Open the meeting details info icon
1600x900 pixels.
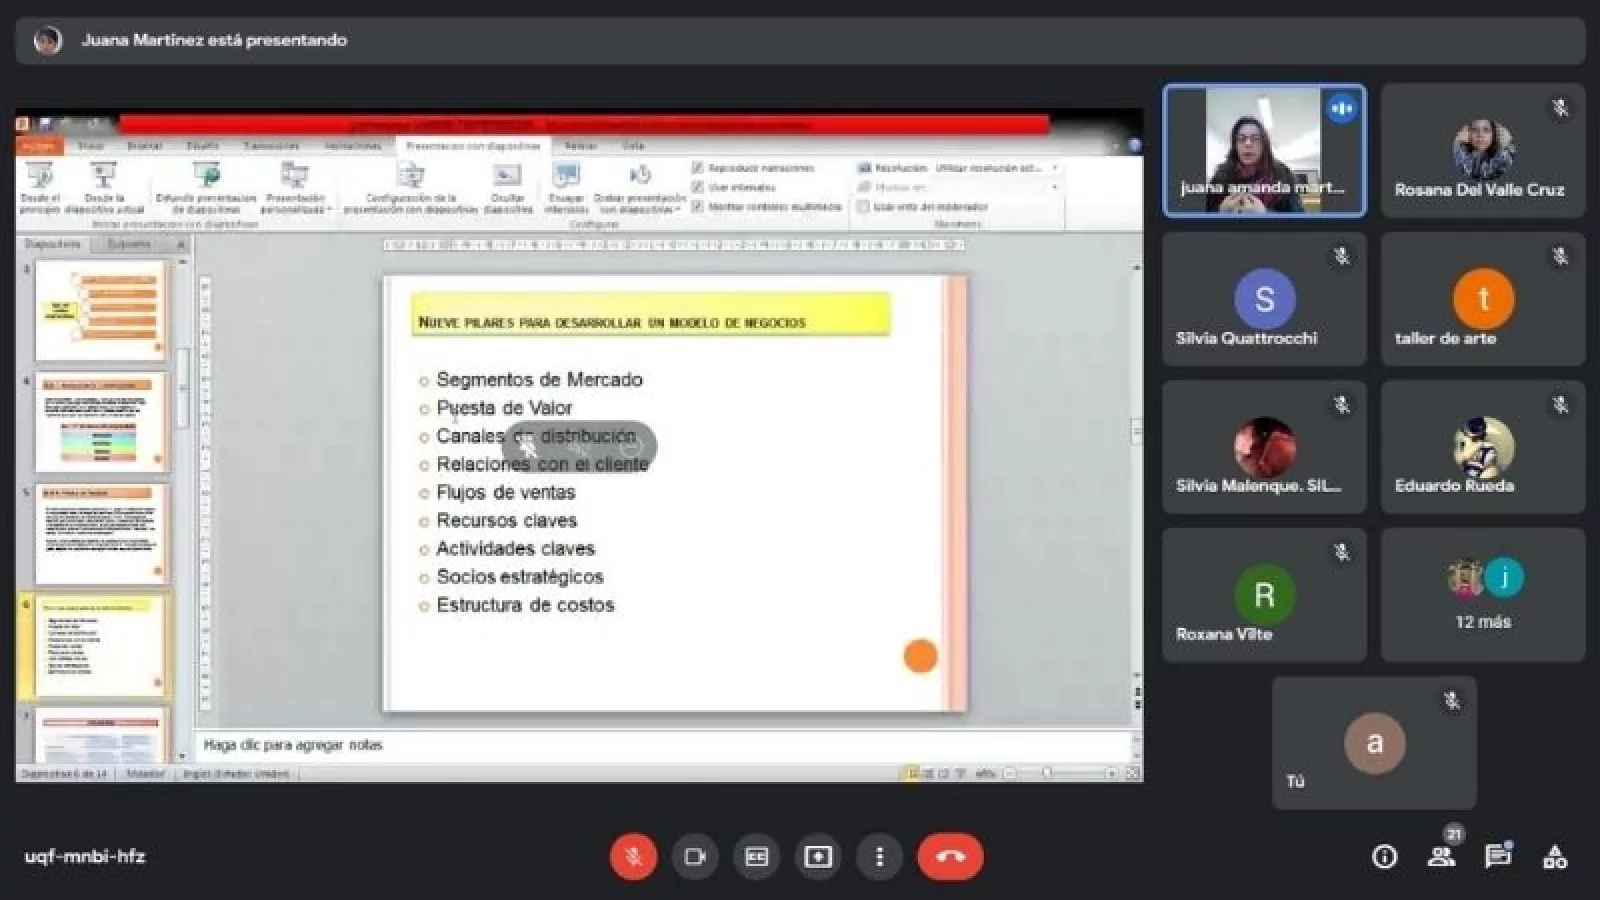pos(1384,857)
